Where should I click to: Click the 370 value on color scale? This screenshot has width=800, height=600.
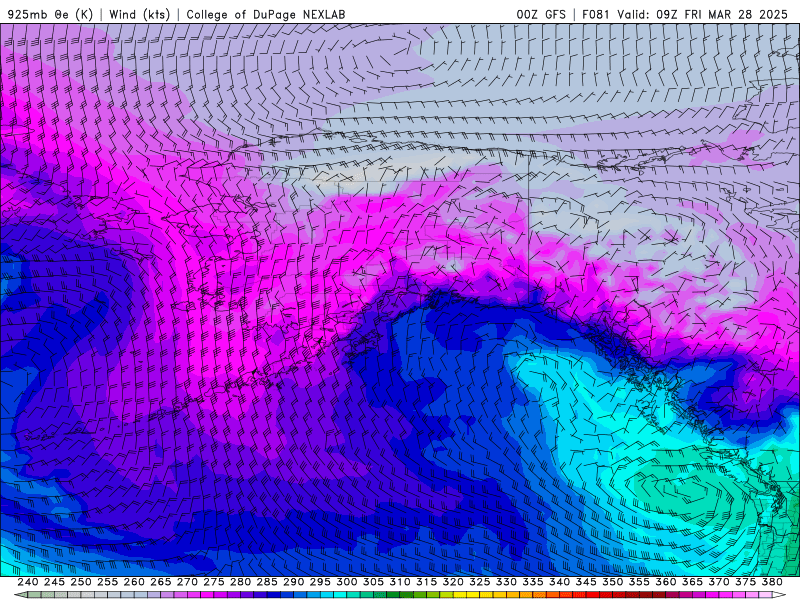719,582
